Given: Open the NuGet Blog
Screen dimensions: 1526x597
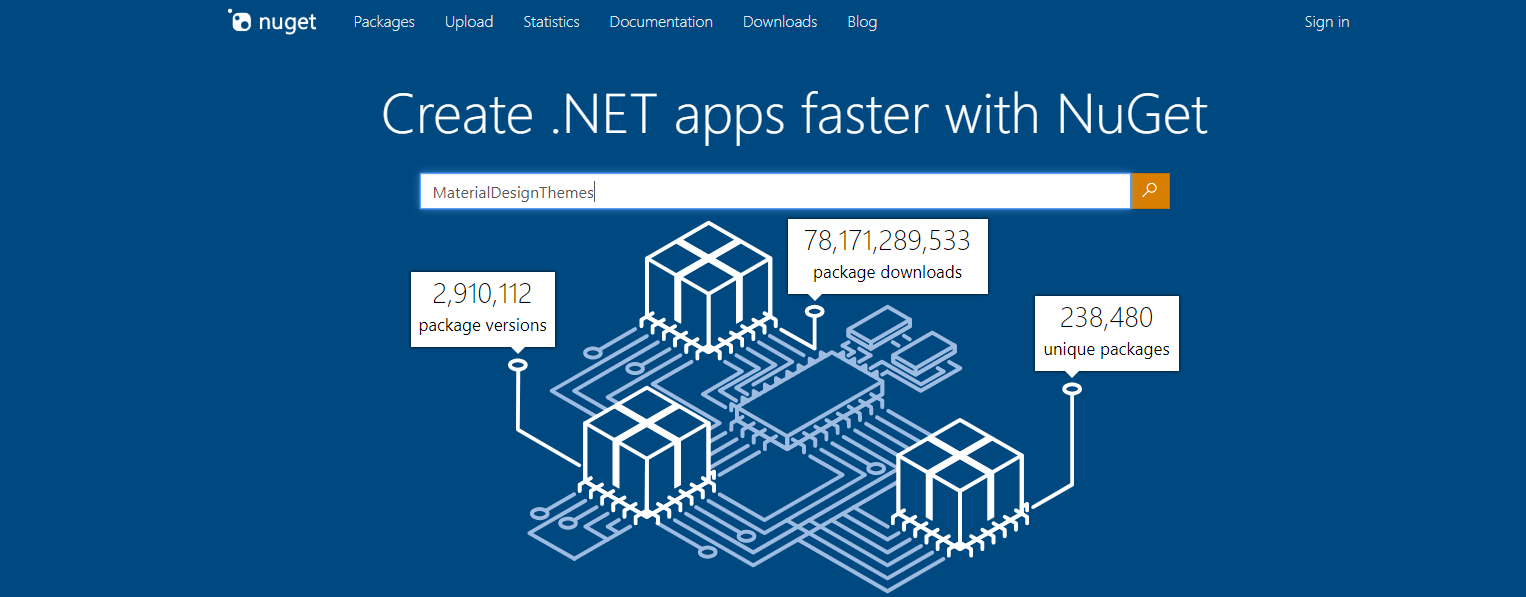Looking at the screenshot, I should pos(861,21).
